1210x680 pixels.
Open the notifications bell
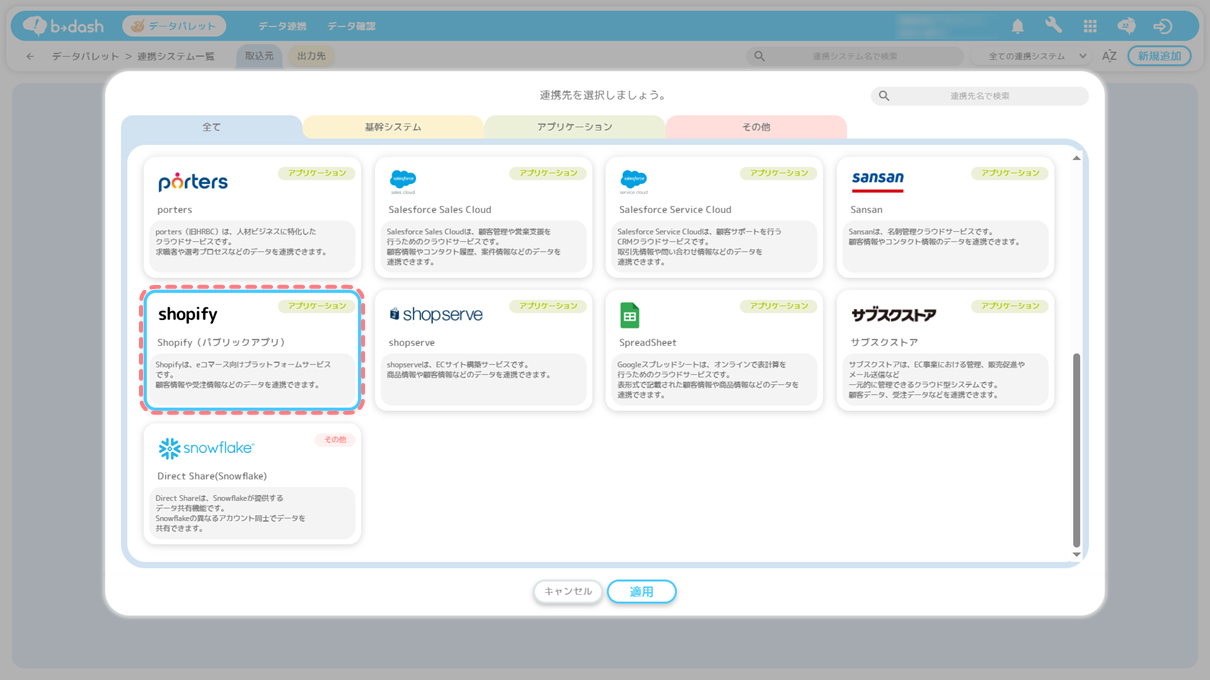(x=1018, y=26)
